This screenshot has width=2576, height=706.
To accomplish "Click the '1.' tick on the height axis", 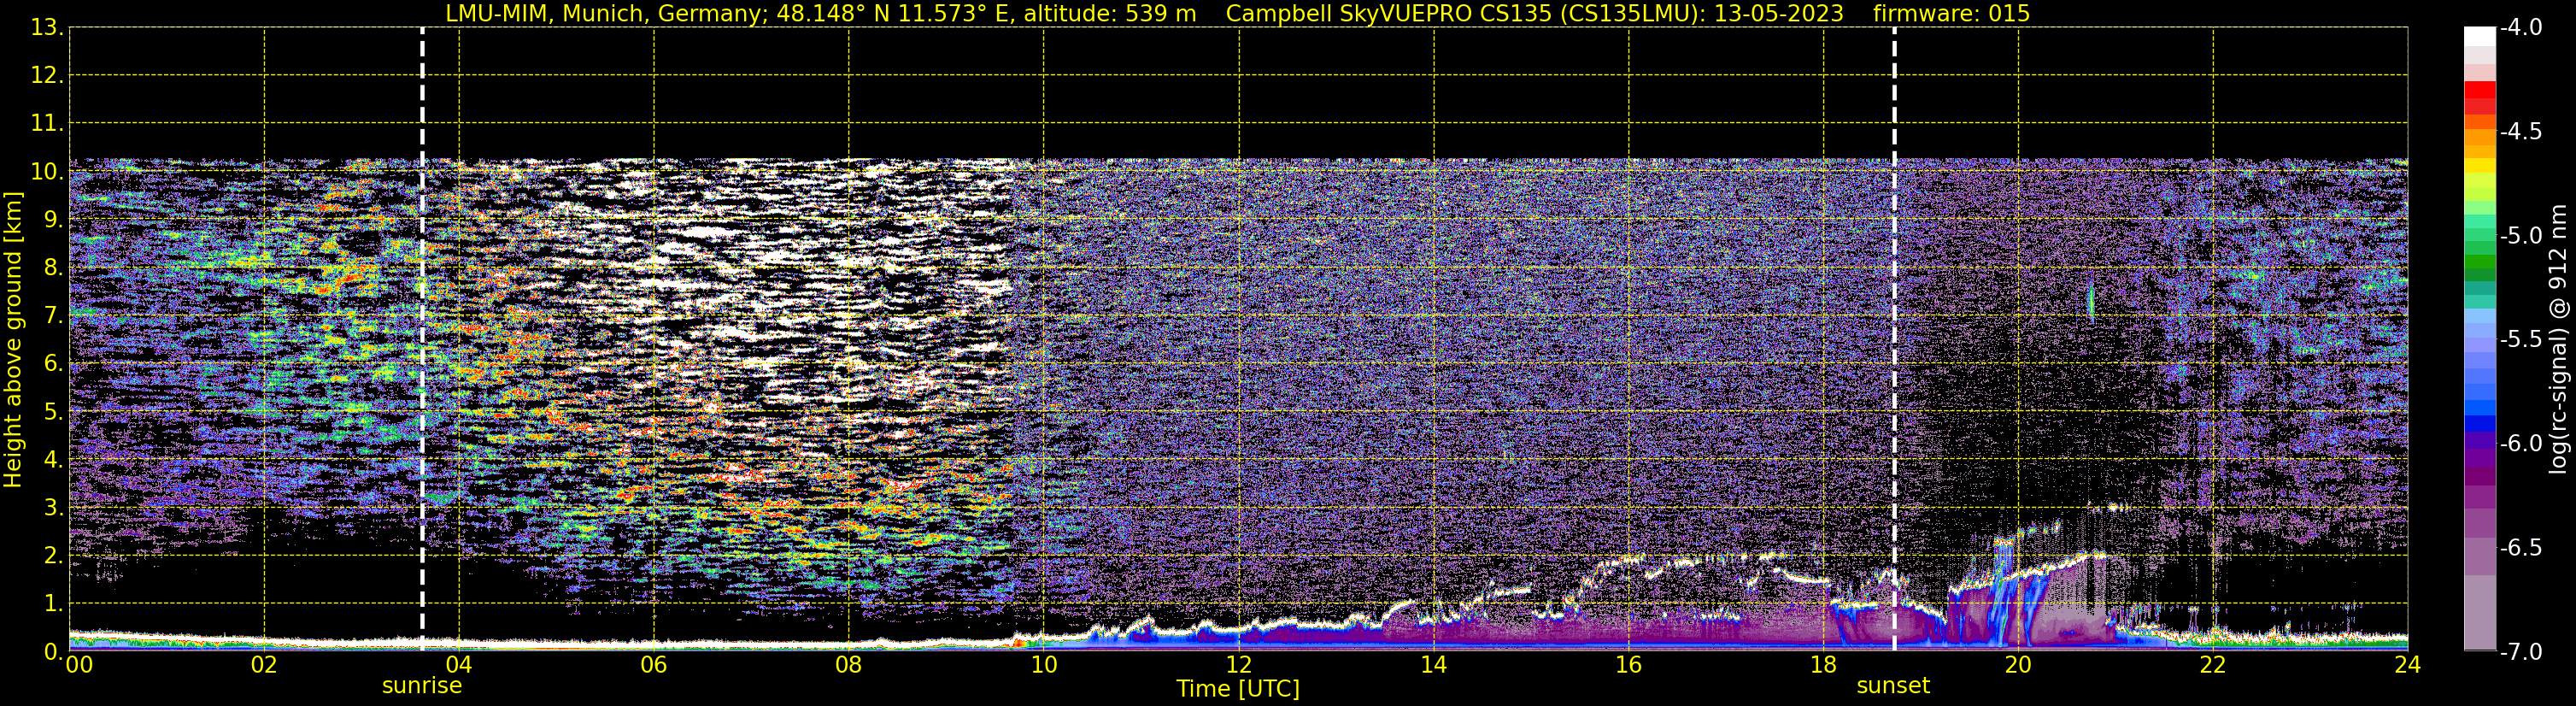I will (53, 604).
